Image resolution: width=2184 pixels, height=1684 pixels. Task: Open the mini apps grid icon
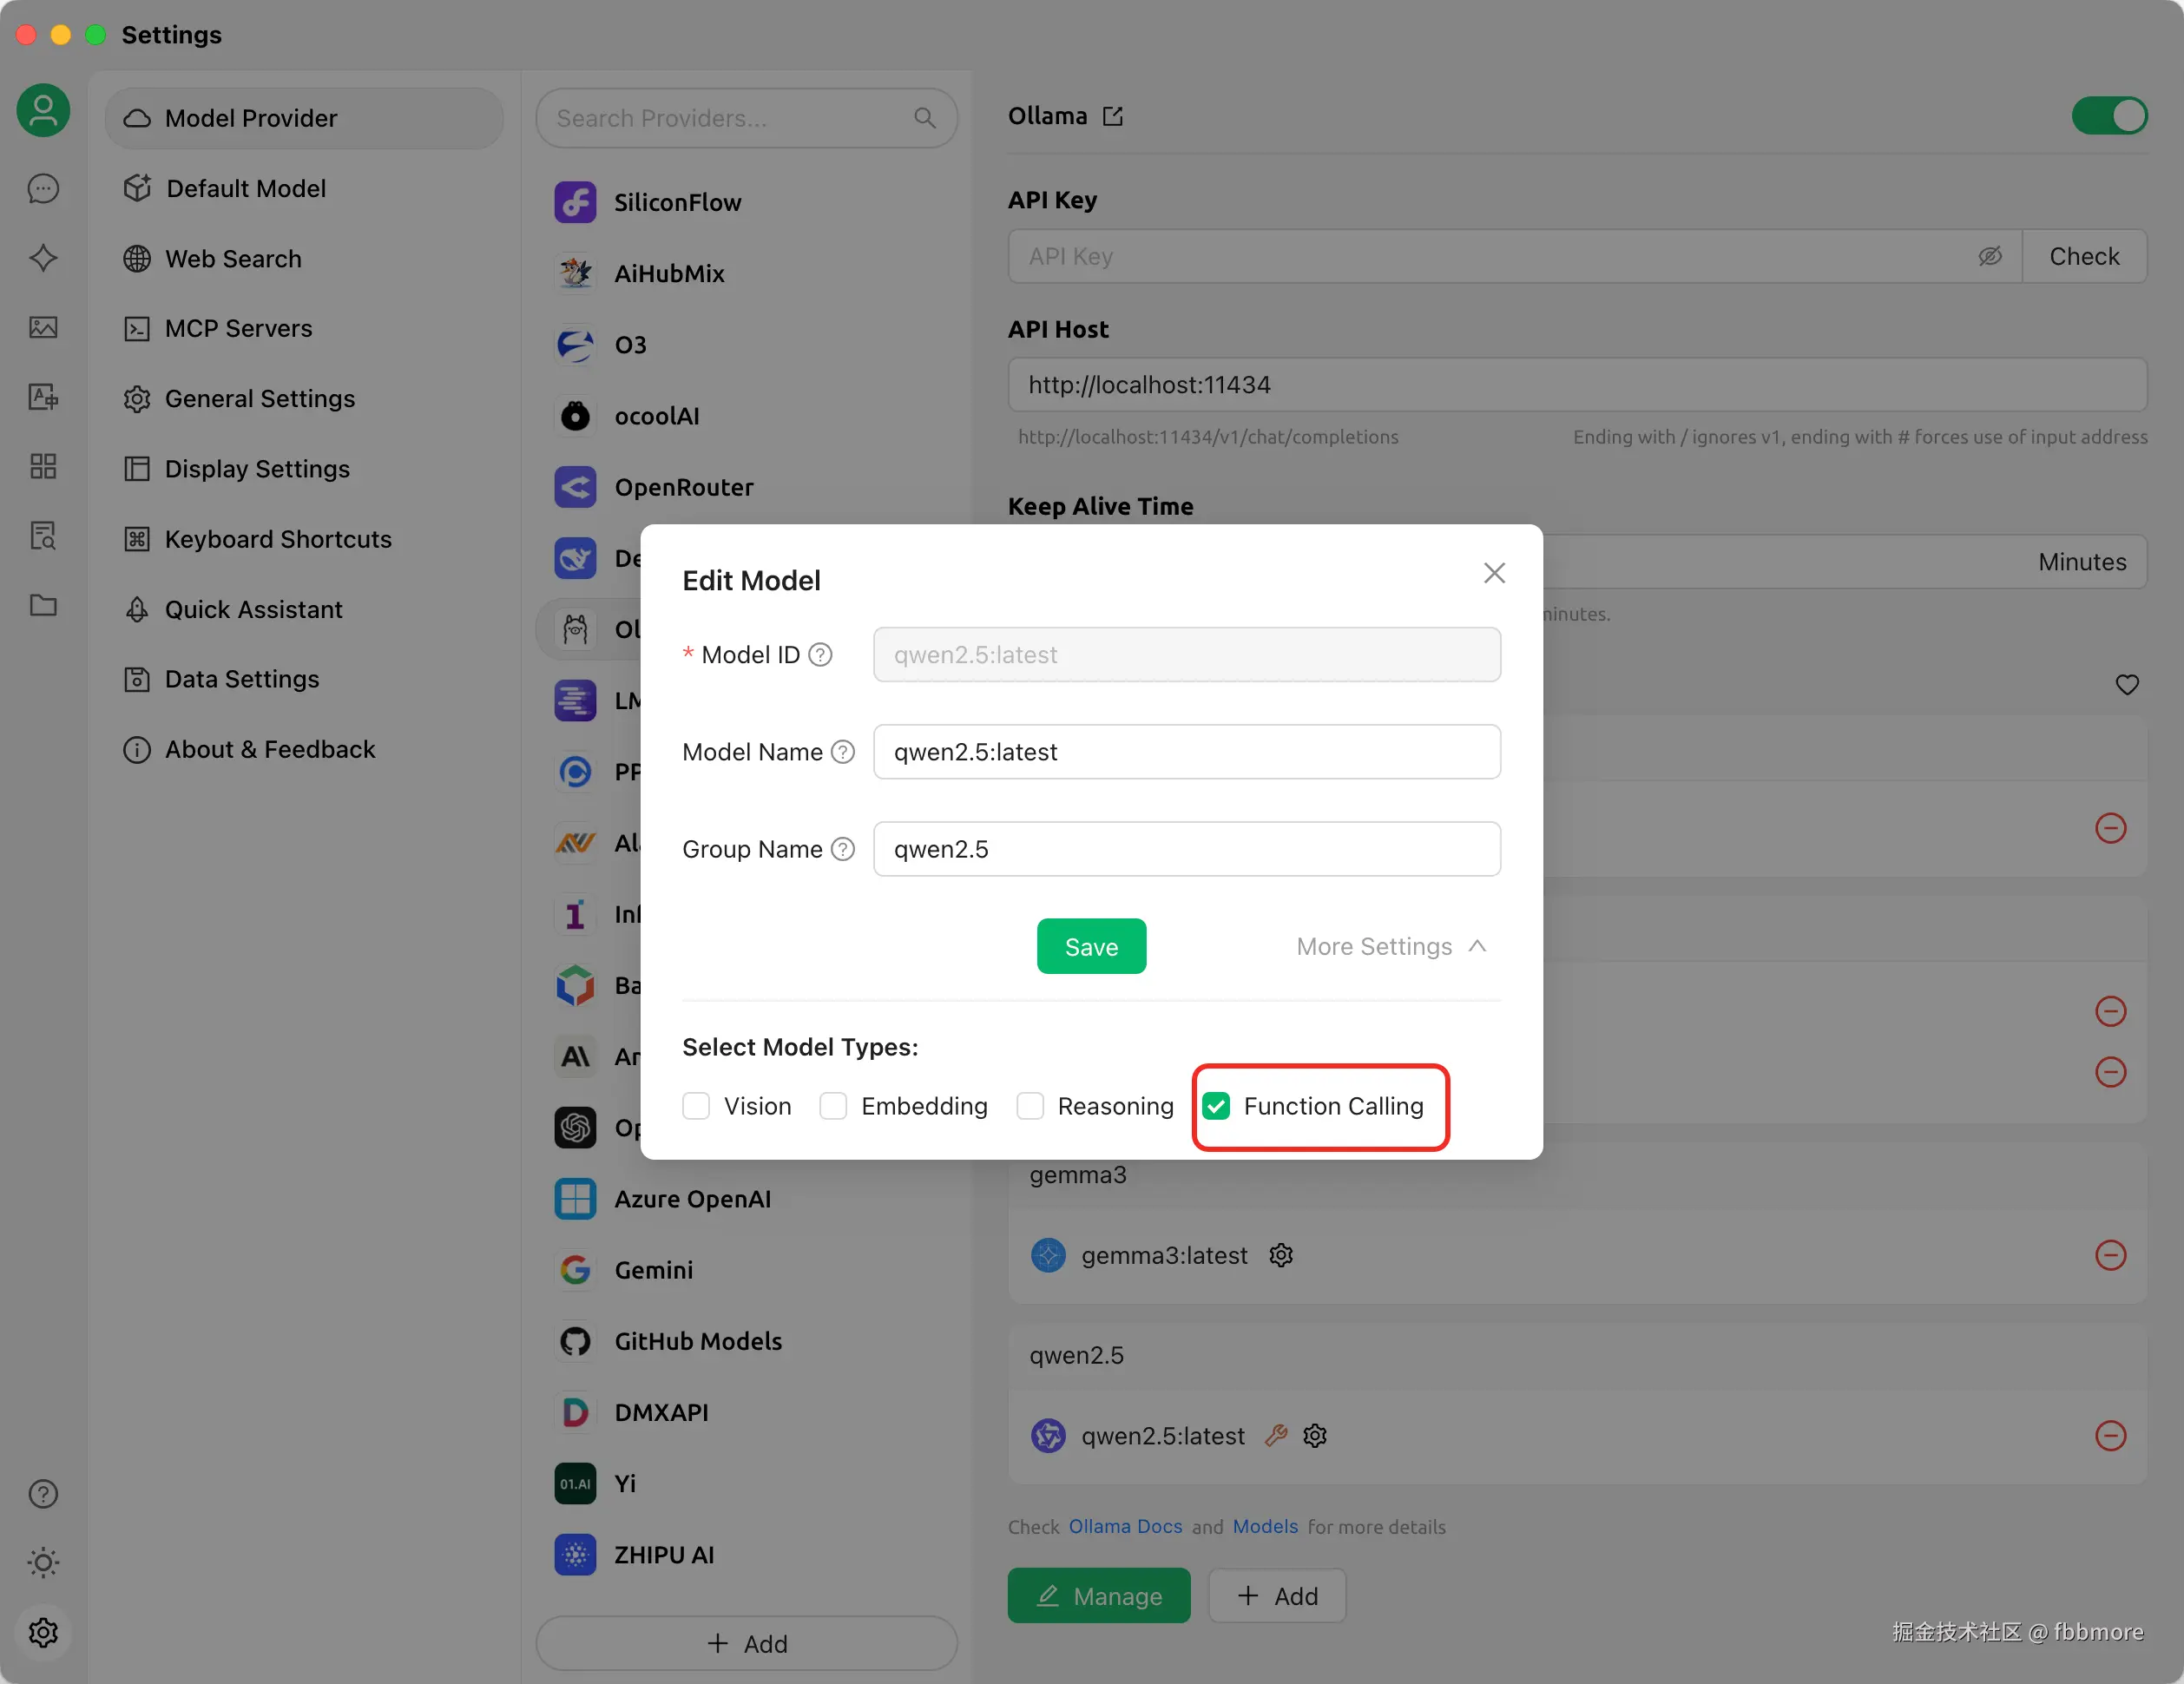point(43,466)
